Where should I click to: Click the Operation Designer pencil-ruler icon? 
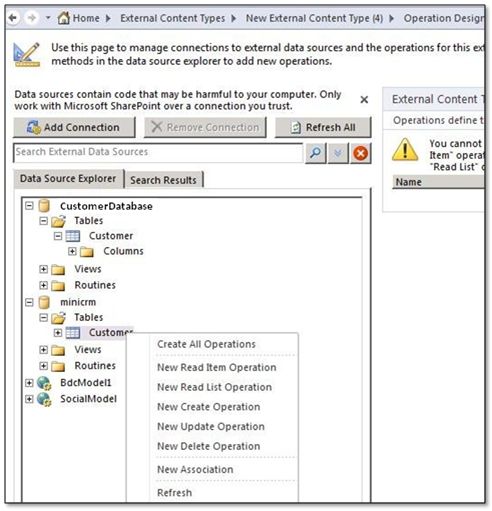27,55
